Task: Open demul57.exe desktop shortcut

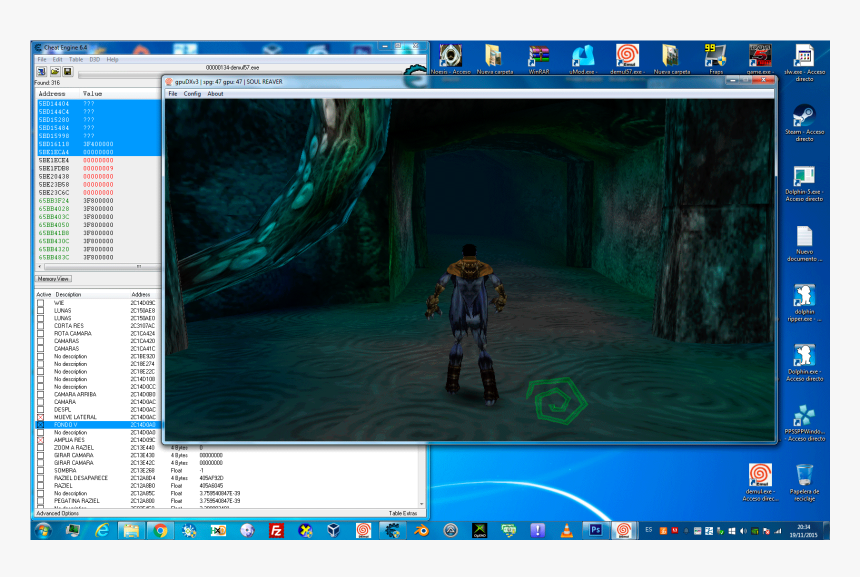Action: point(627,60)
